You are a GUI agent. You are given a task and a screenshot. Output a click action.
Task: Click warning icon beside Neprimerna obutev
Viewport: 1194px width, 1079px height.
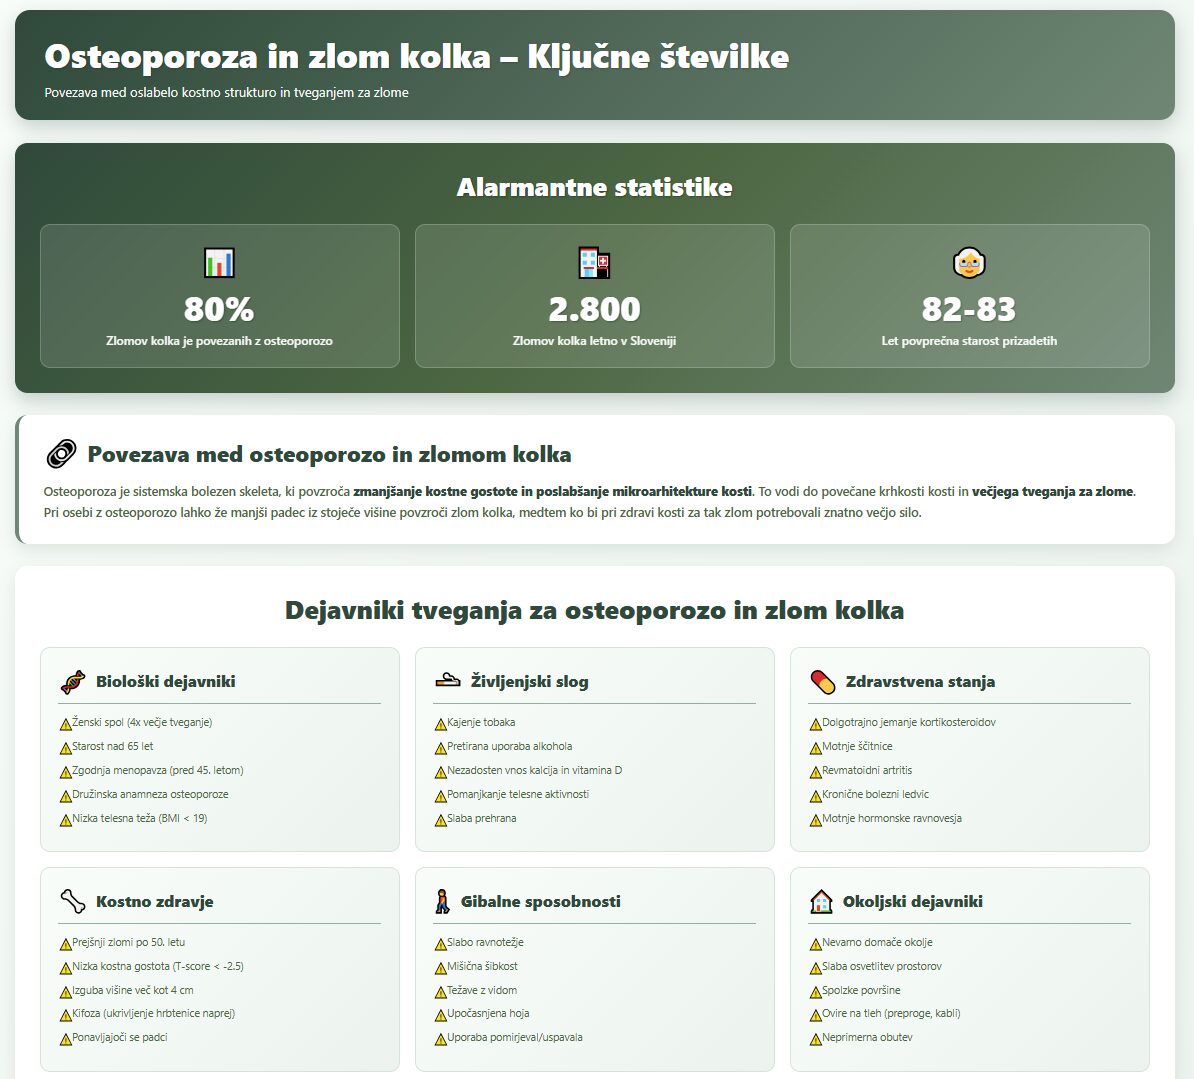pyautogui.click(x=816, y=1039)
